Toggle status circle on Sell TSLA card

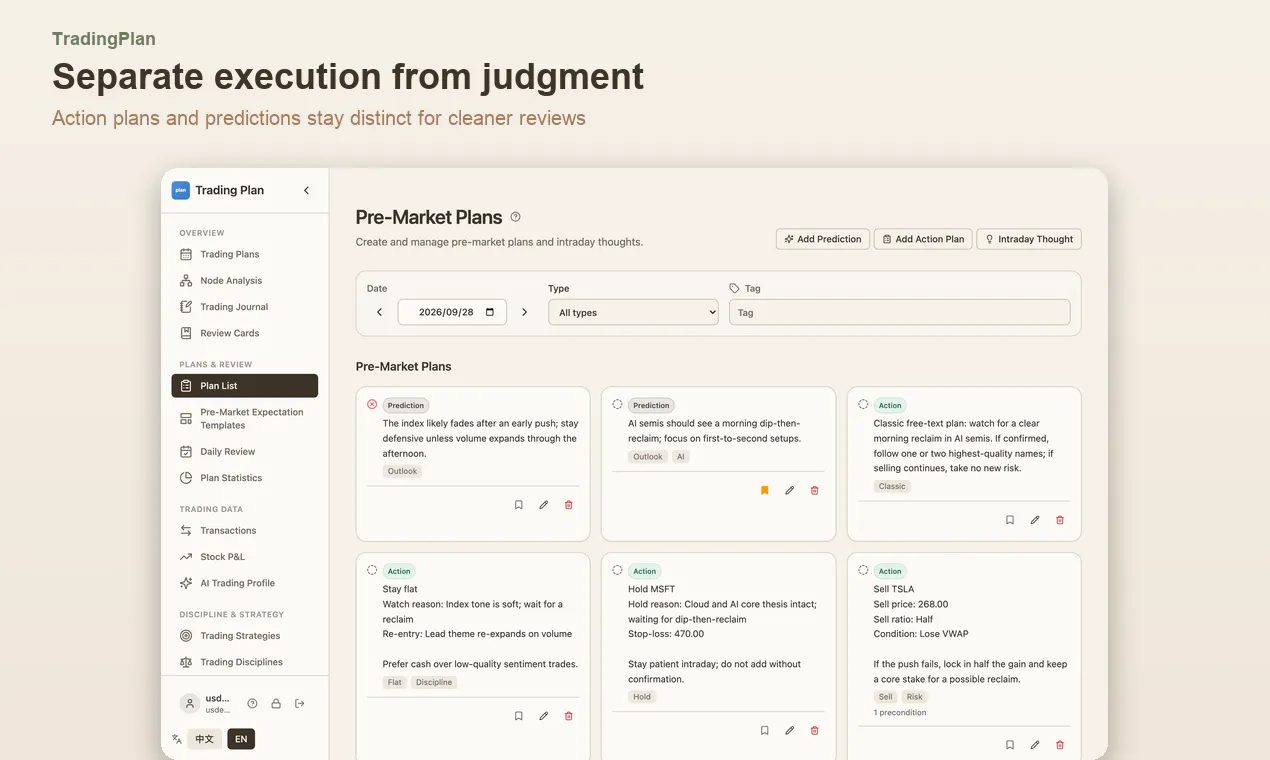[x=863, y=571]
